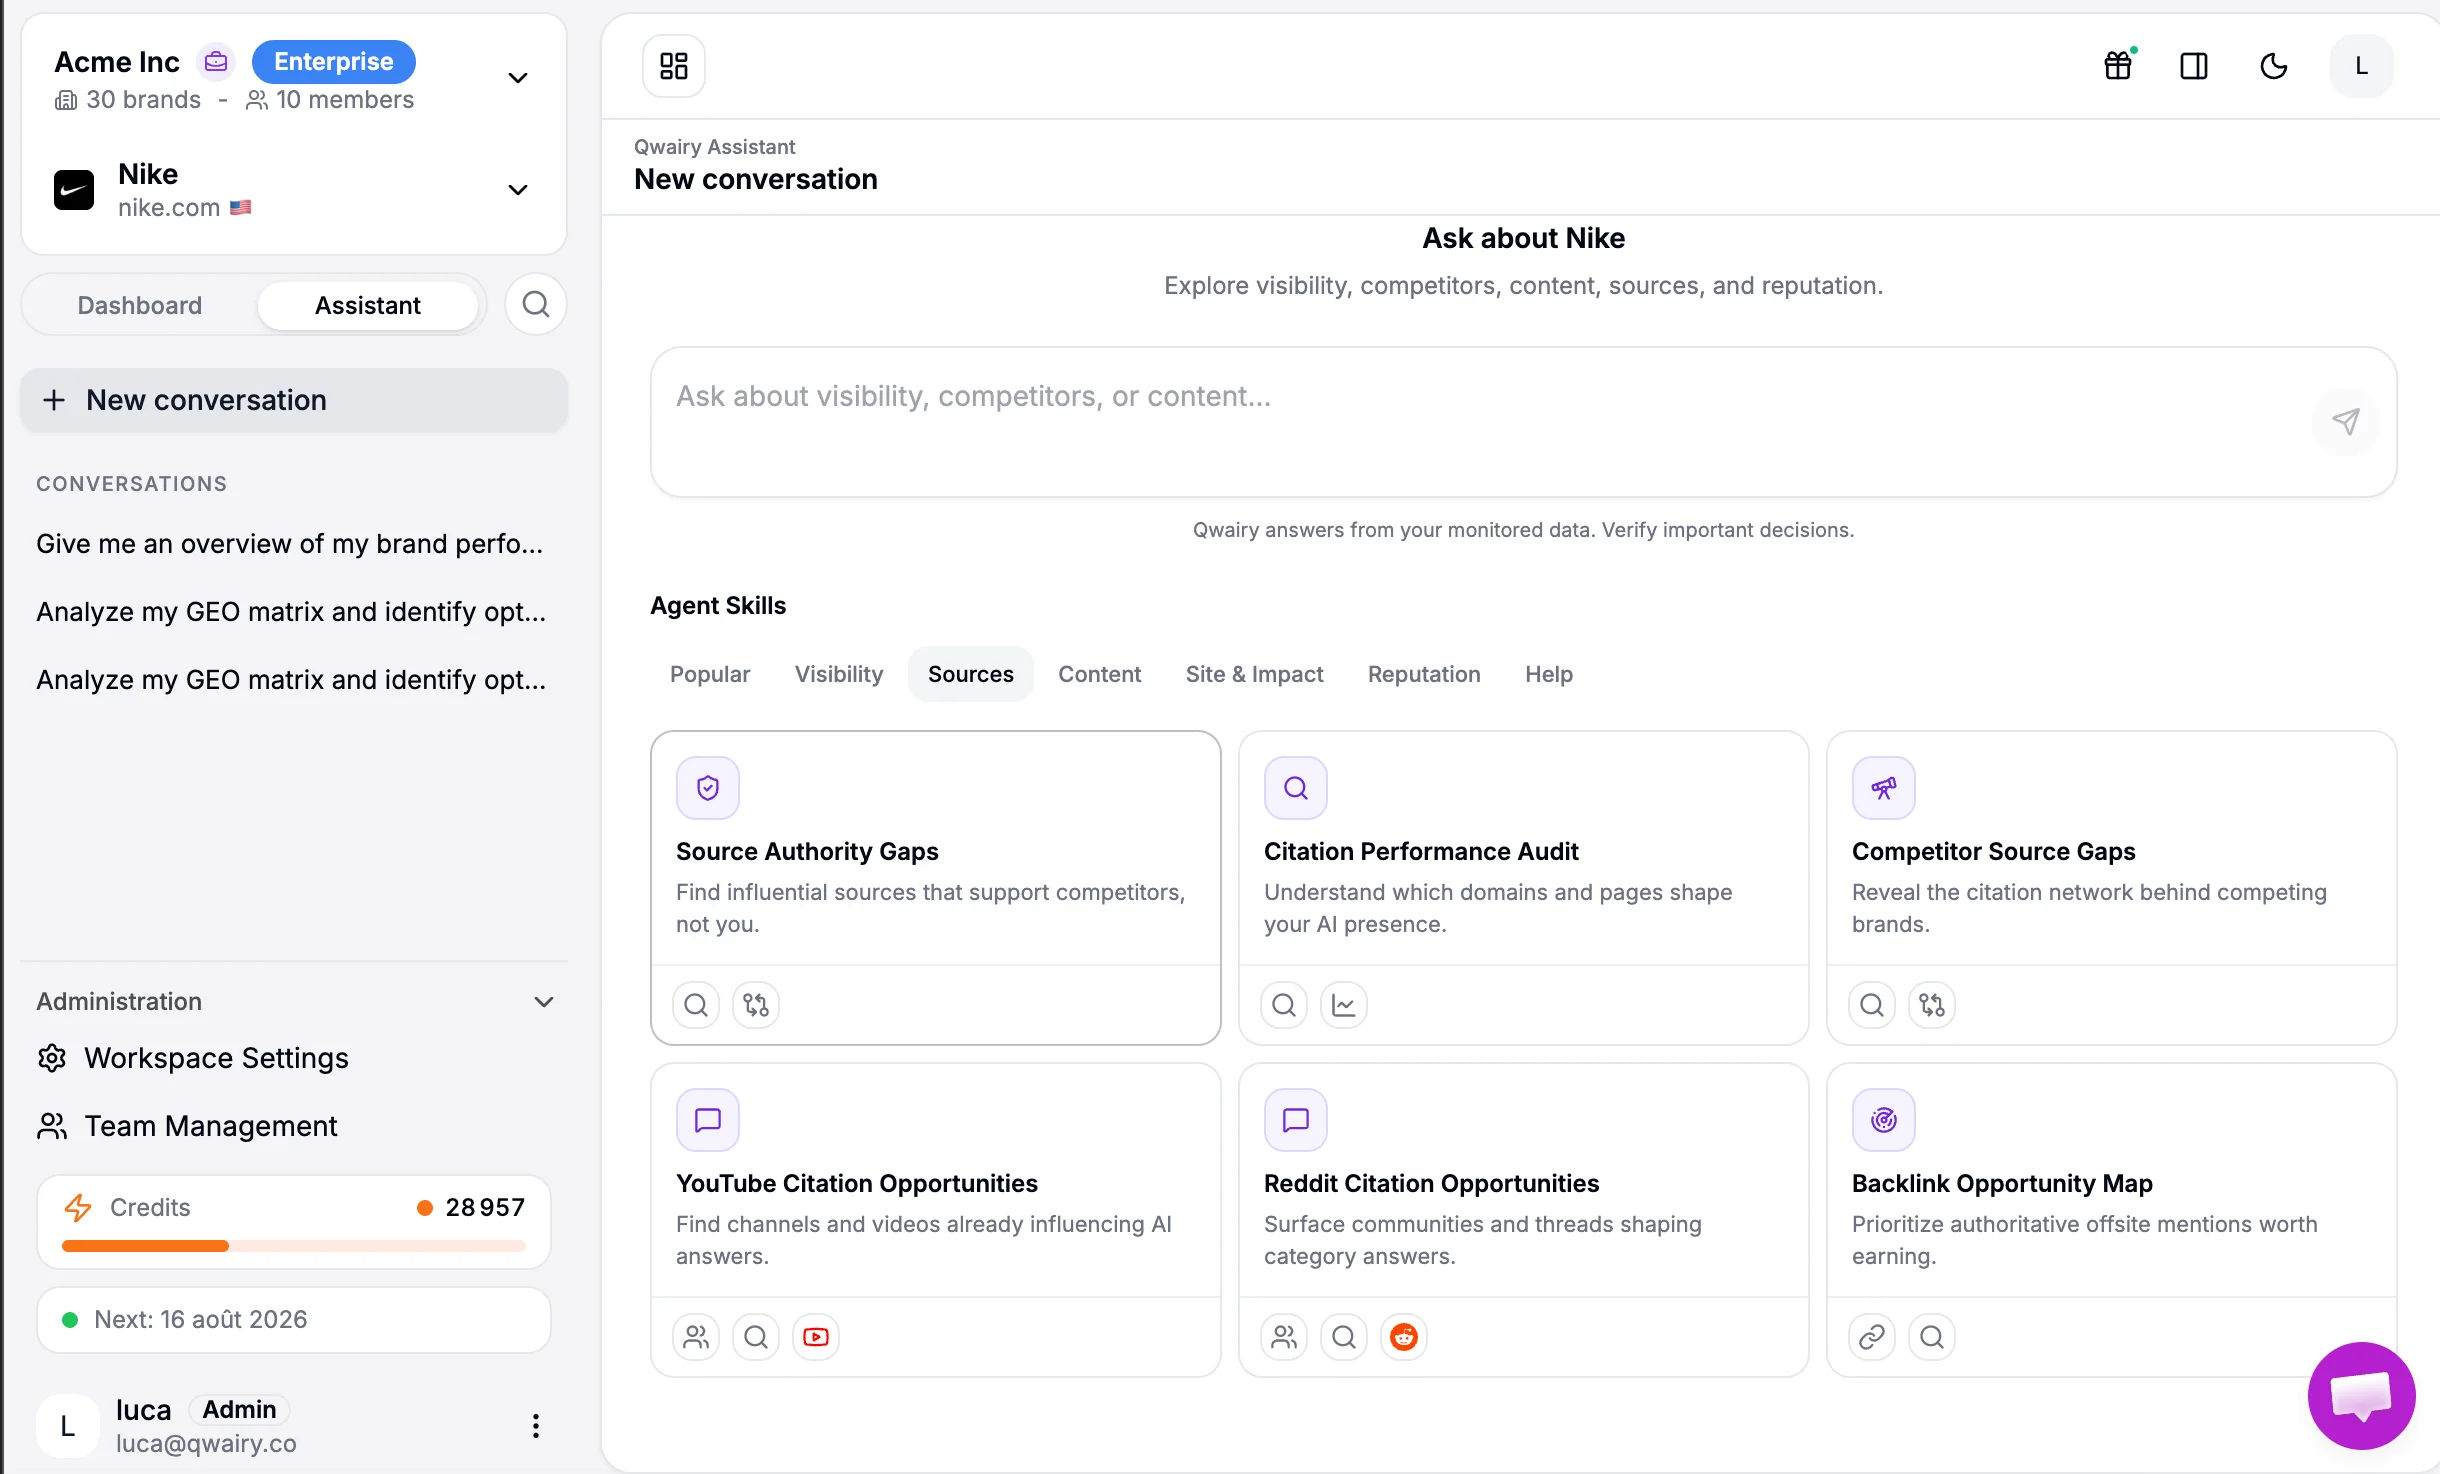The height and width of the screenshot is (1474, 2440).
Task: Switch to the Assistant view
Action: click(368, 305)
